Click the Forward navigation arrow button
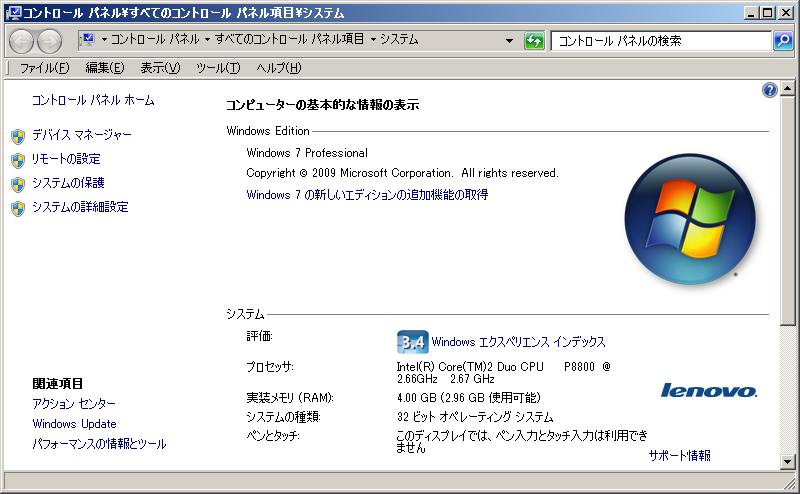The width and height of the screenshot is (800, 494). click(49, 40)
